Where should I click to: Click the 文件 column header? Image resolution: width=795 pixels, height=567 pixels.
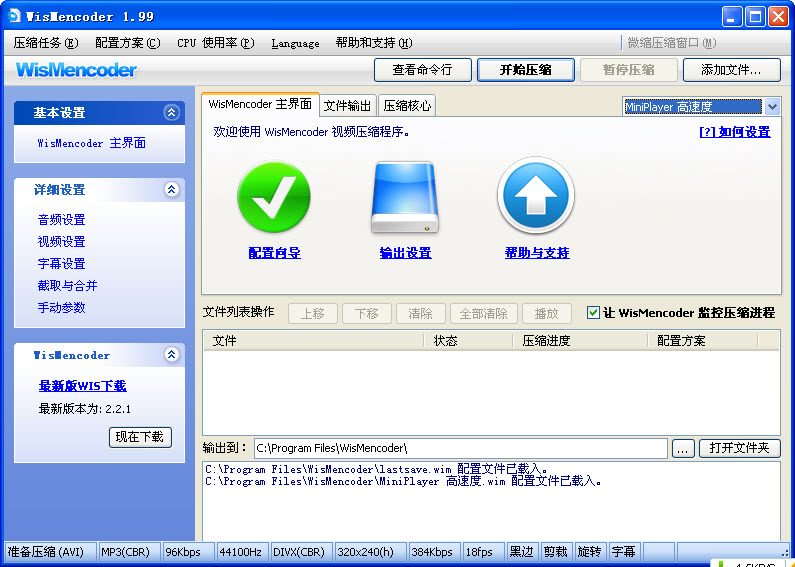pos(314,341)
